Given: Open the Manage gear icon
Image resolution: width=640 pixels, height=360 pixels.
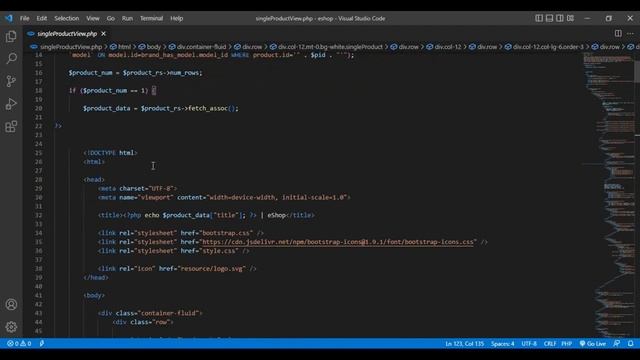Looking at the screenshot, I should [11, 327].
